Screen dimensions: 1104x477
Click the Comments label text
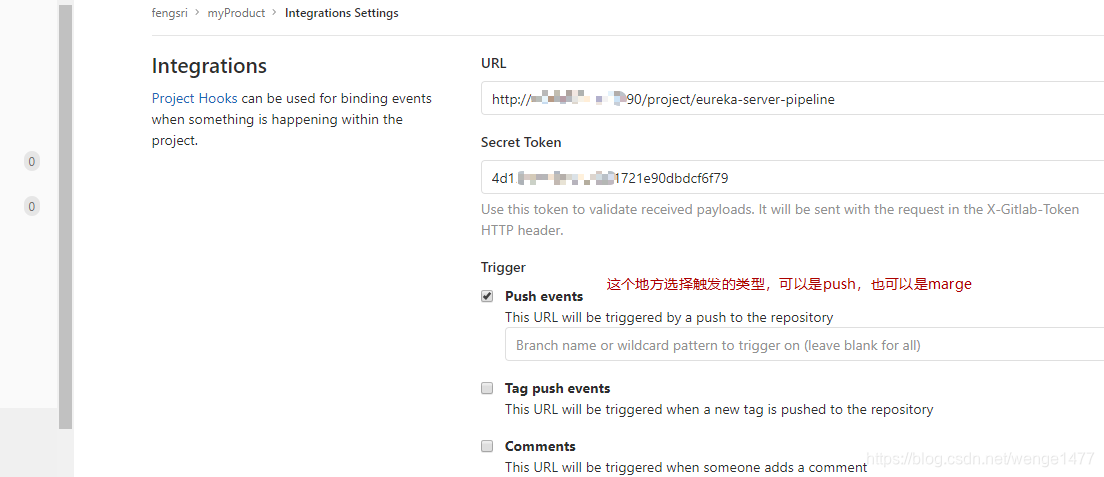pos(540,446)
